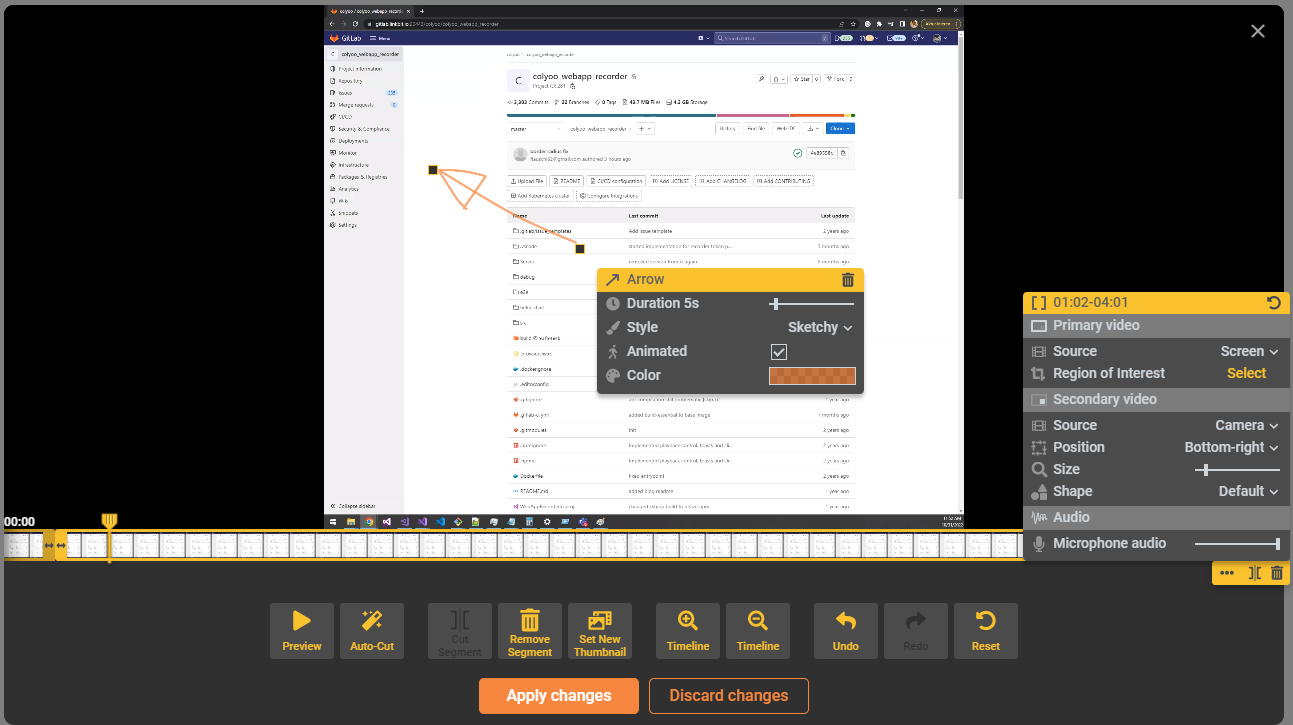Click the Redo button
The height and width of the screenshot is (725, 1293).
916,631
